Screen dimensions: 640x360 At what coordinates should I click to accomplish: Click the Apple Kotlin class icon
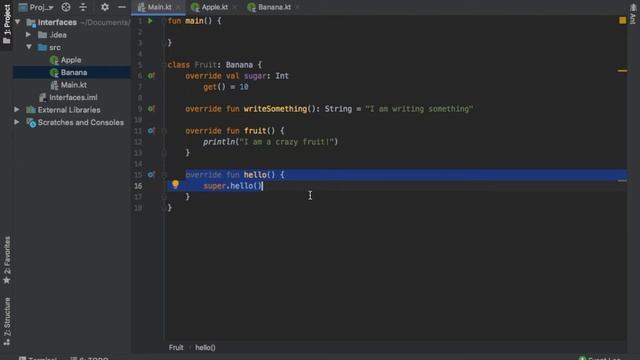click(x=54, y=60)
